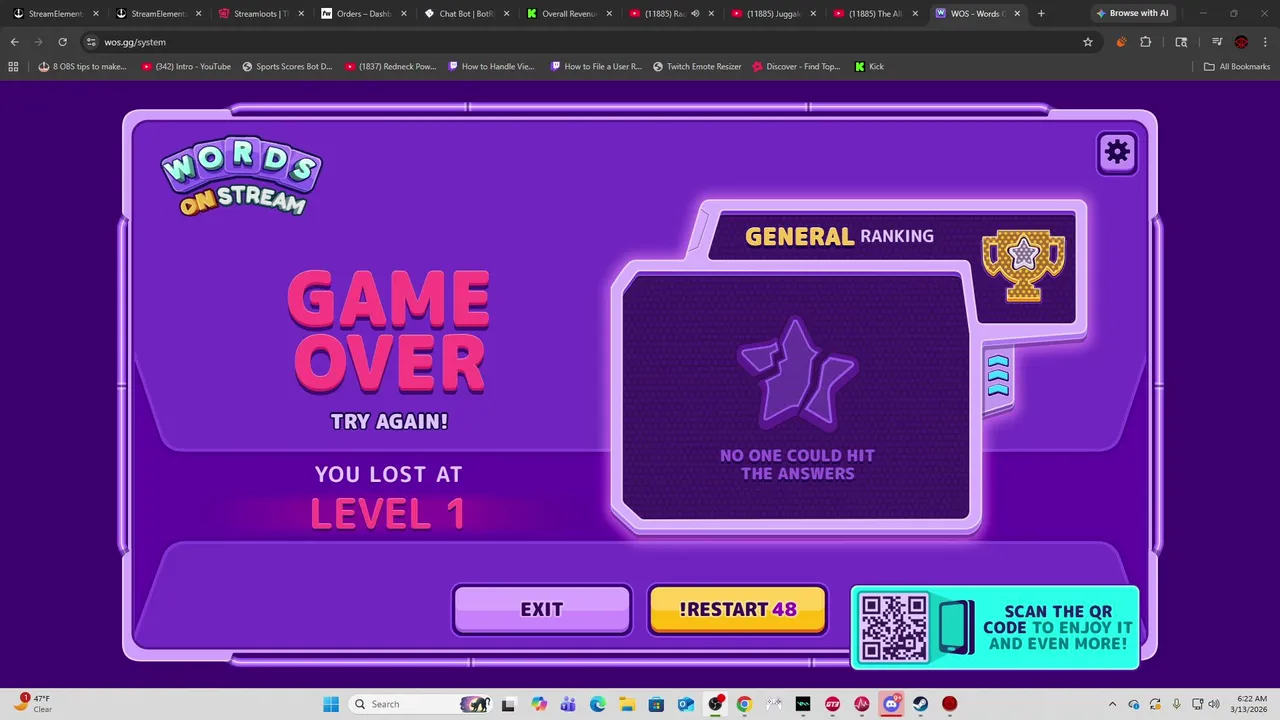Open the browser Extensions puzzle icon
This screenshot has width=1280, height=720.
tap(1146, 42)
